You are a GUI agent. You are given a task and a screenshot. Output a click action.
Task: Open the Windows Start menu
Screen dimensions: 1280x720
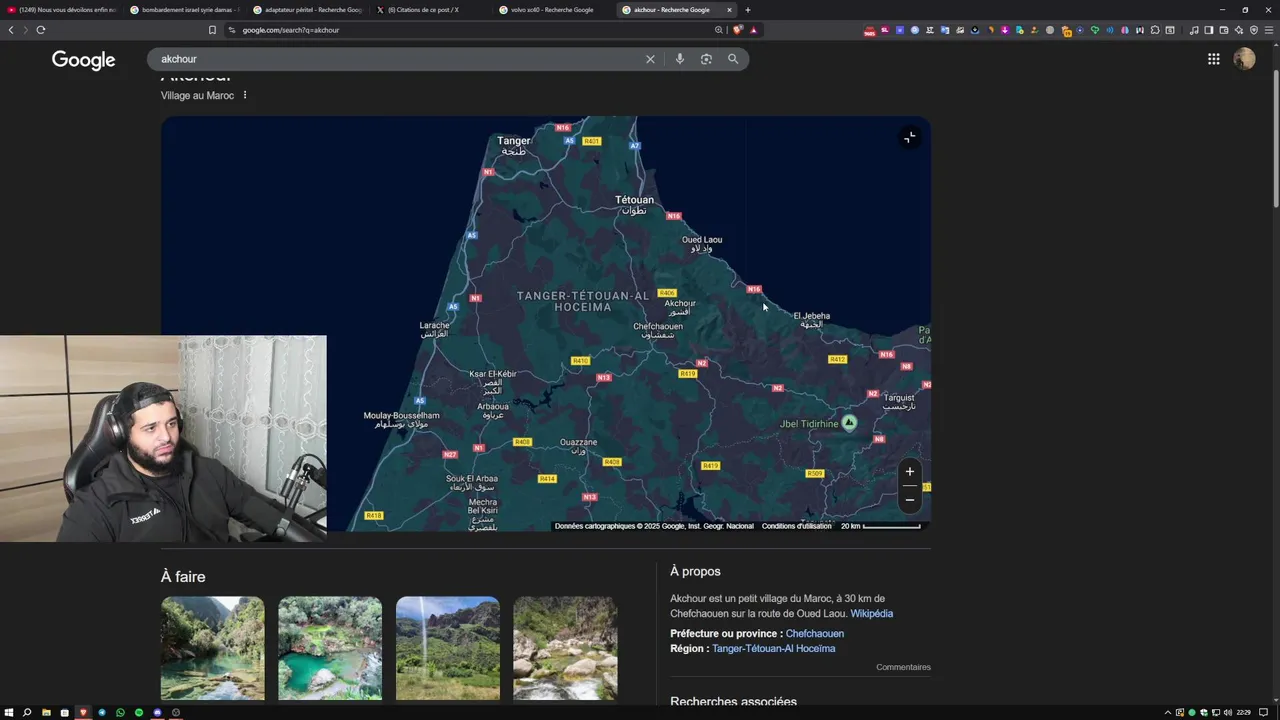point(9,712)
